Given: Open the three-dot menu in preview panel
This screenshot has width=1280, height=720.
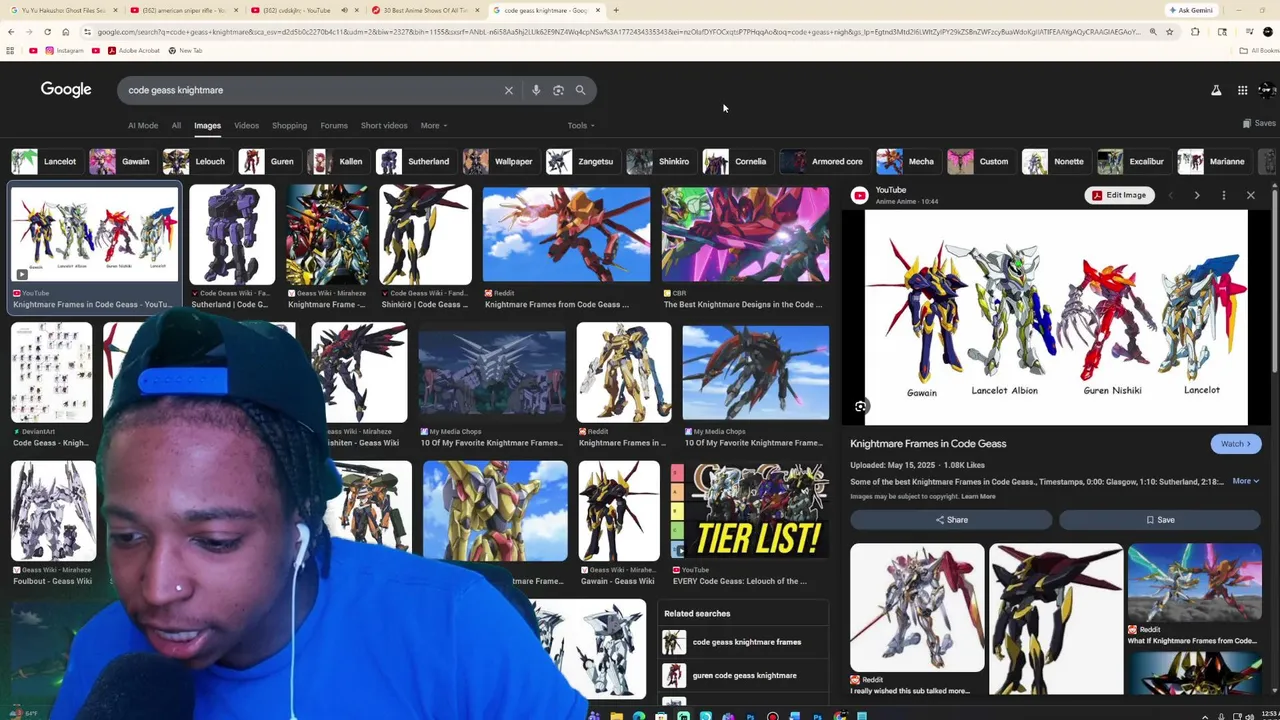Looking at the screenshot, I should point(1223,195).
